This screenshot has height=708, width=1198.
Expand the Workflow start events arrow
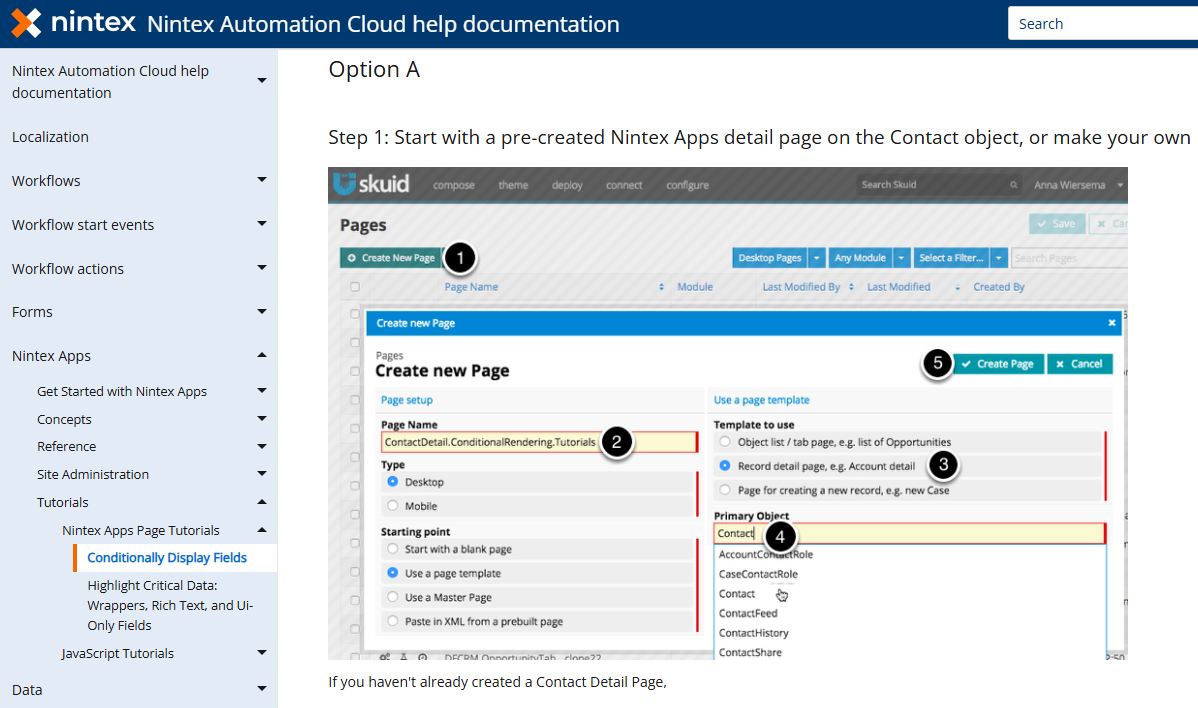pyautogui.click(x=262, y=224)
